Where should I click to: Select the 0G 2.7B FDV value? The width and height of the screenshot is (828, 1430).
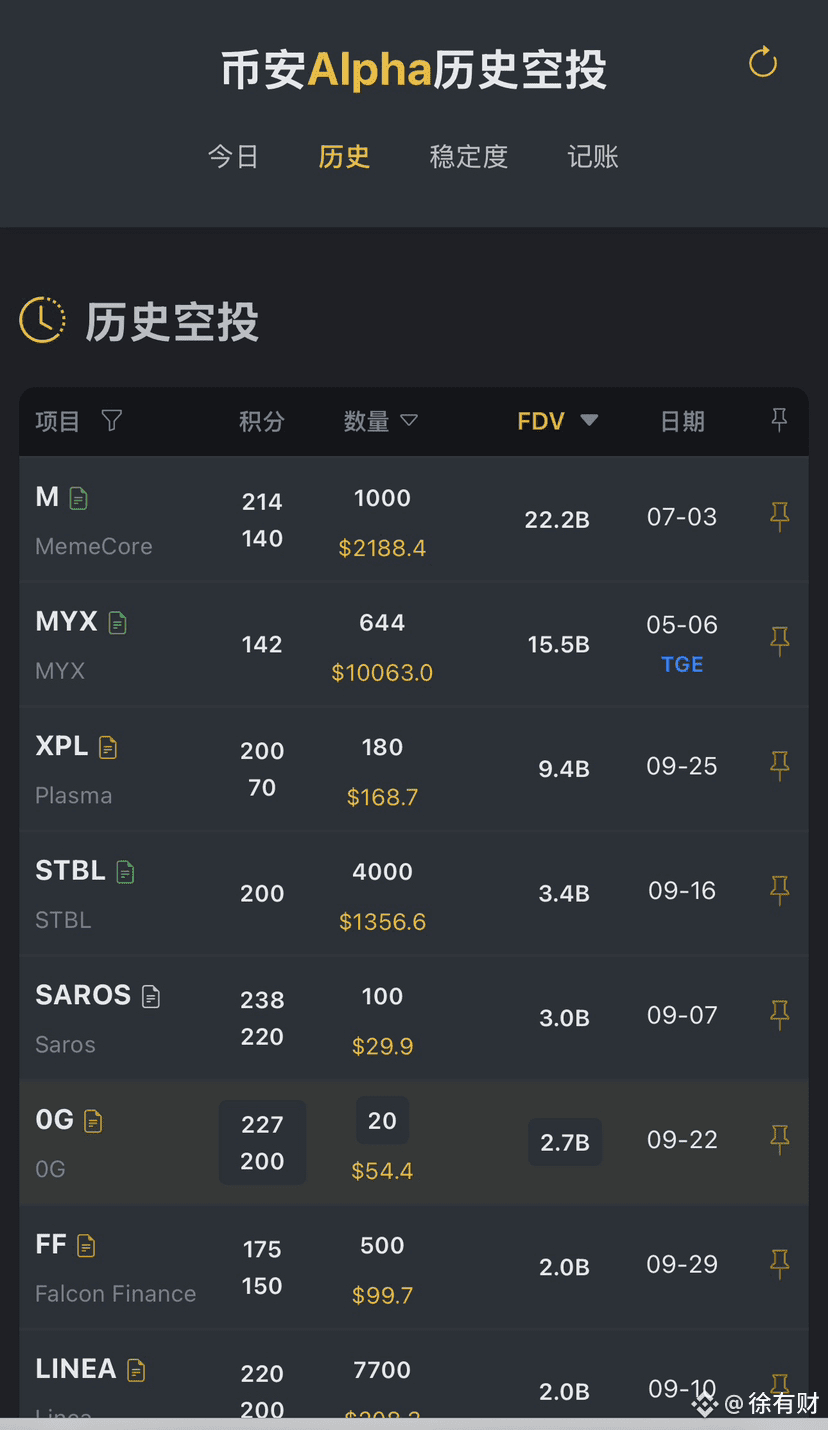click(x=565, y=1142)
